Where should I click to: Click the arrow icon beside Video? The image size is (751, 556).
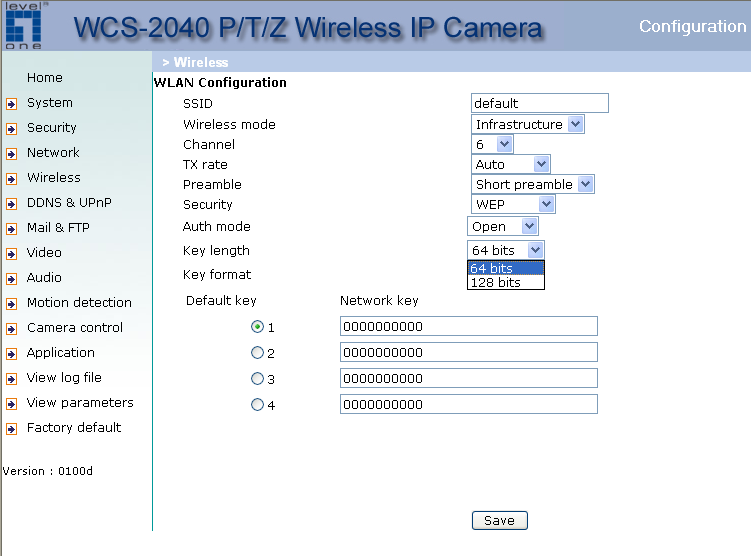(x=11, y=254)
